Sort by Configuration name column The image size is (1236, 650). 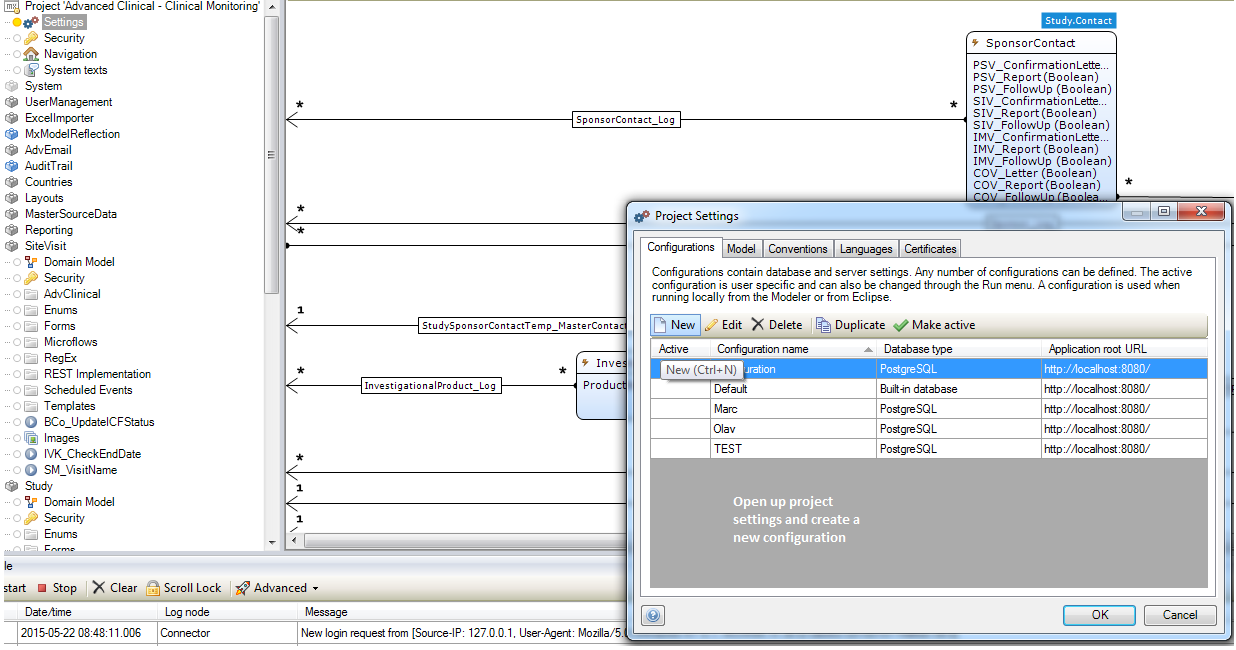[x=793, y=350]
